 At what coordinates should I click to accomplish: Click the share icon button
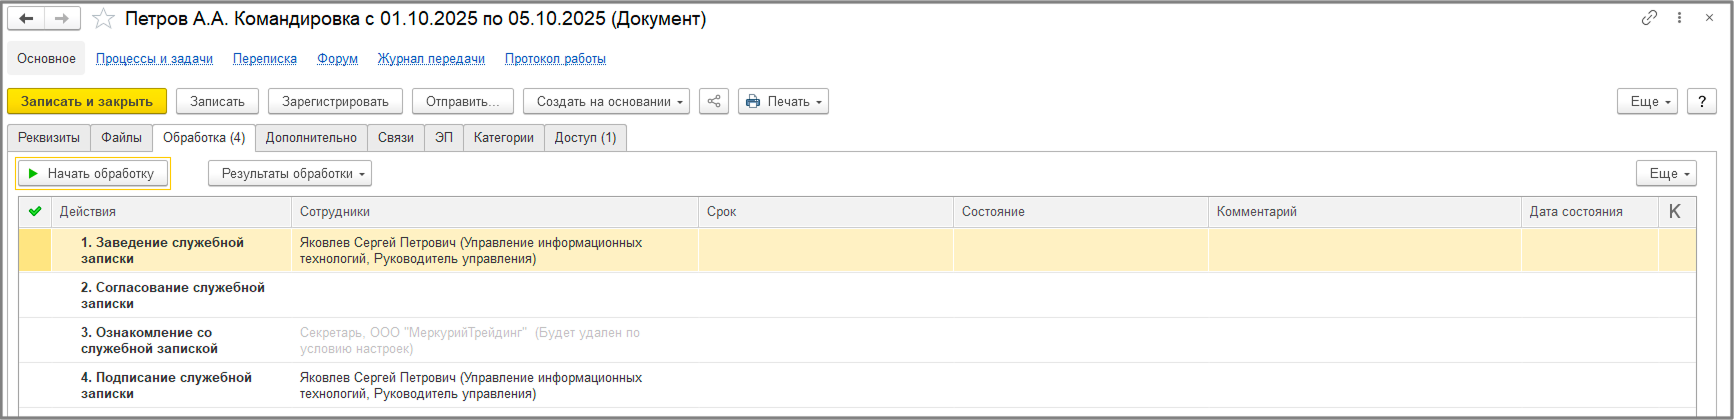[x=714, y=101]
